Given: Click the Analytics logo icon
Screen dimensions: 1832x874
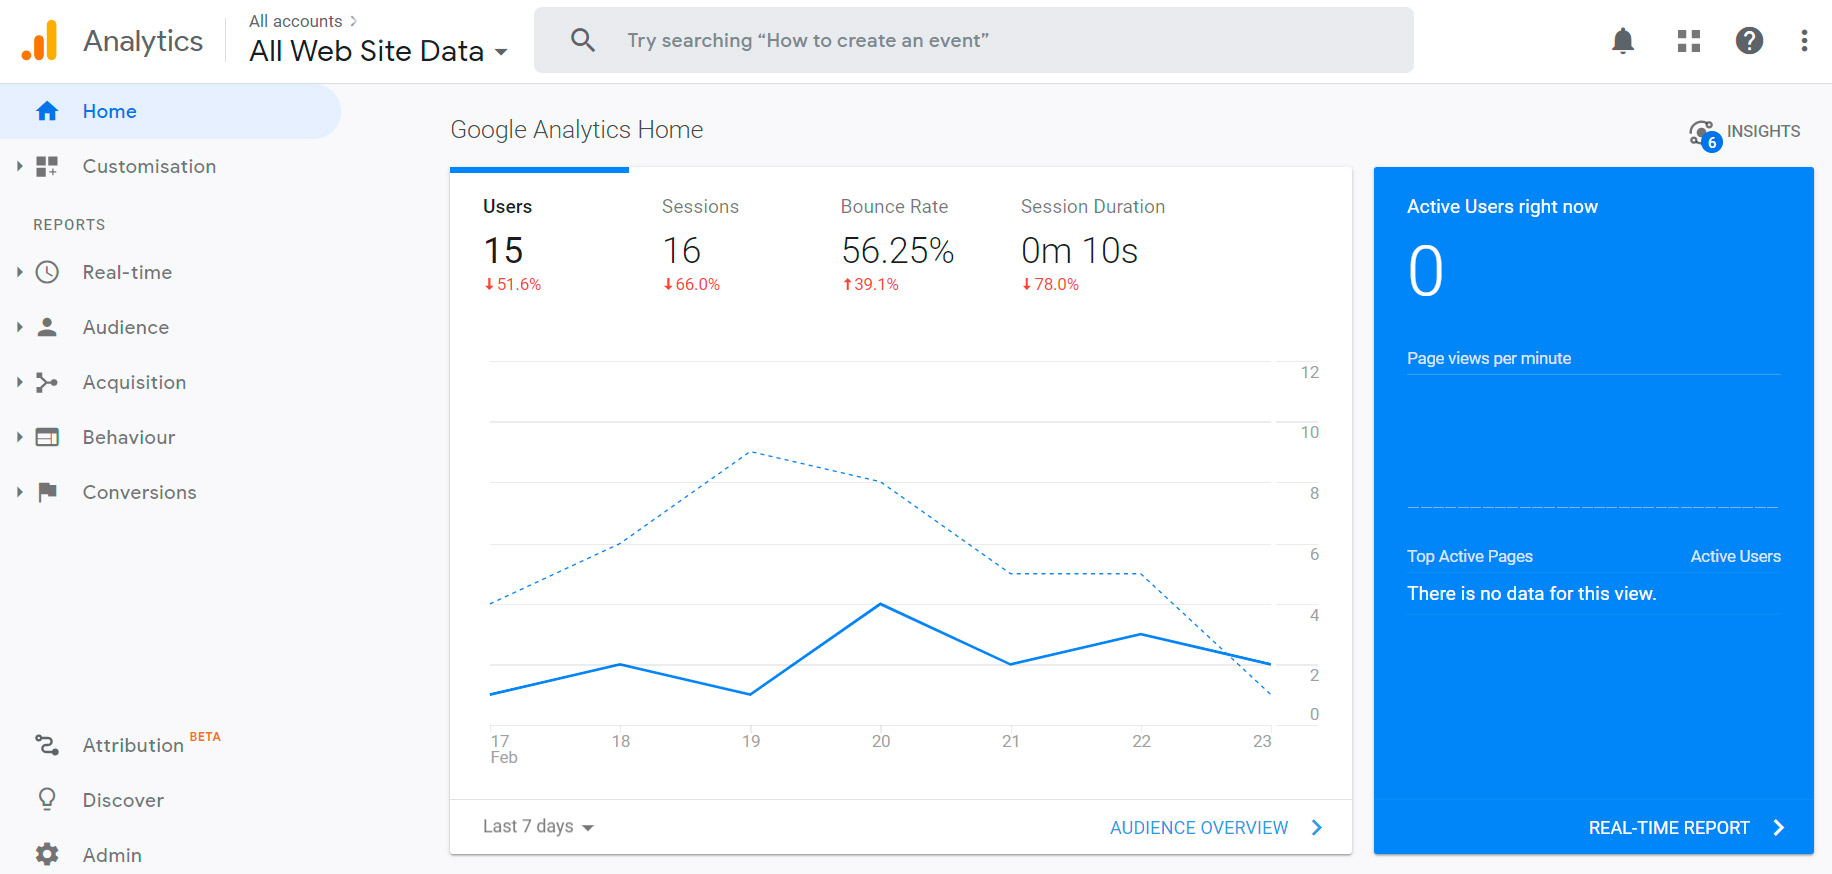Looking at the screenshot, I should (40, 41).
